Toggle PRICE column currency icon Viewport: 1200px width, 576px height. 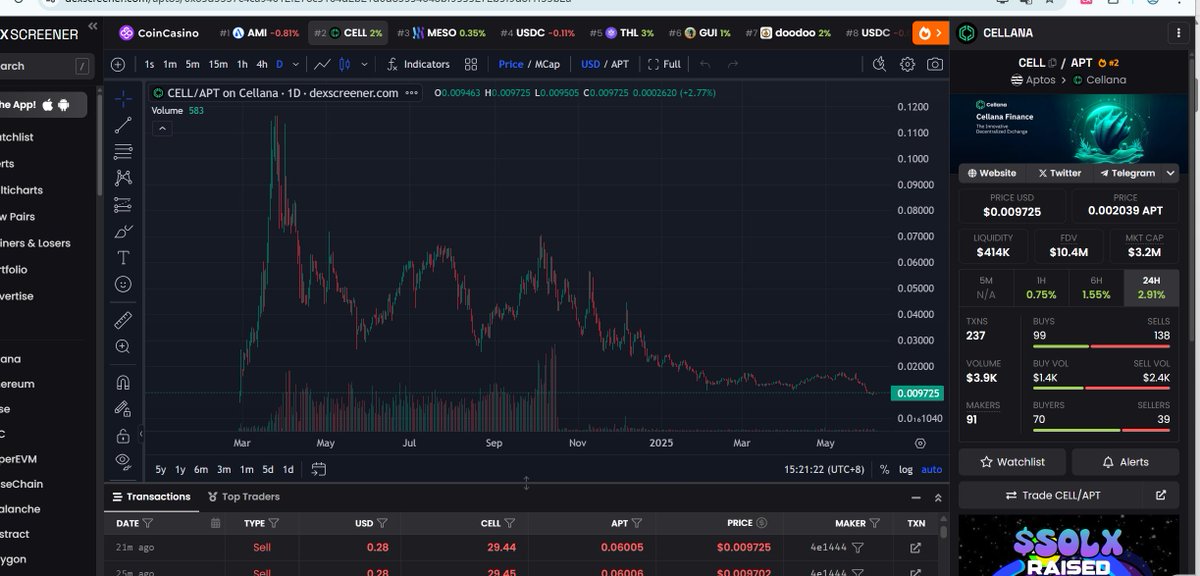[x=761, y=523]
